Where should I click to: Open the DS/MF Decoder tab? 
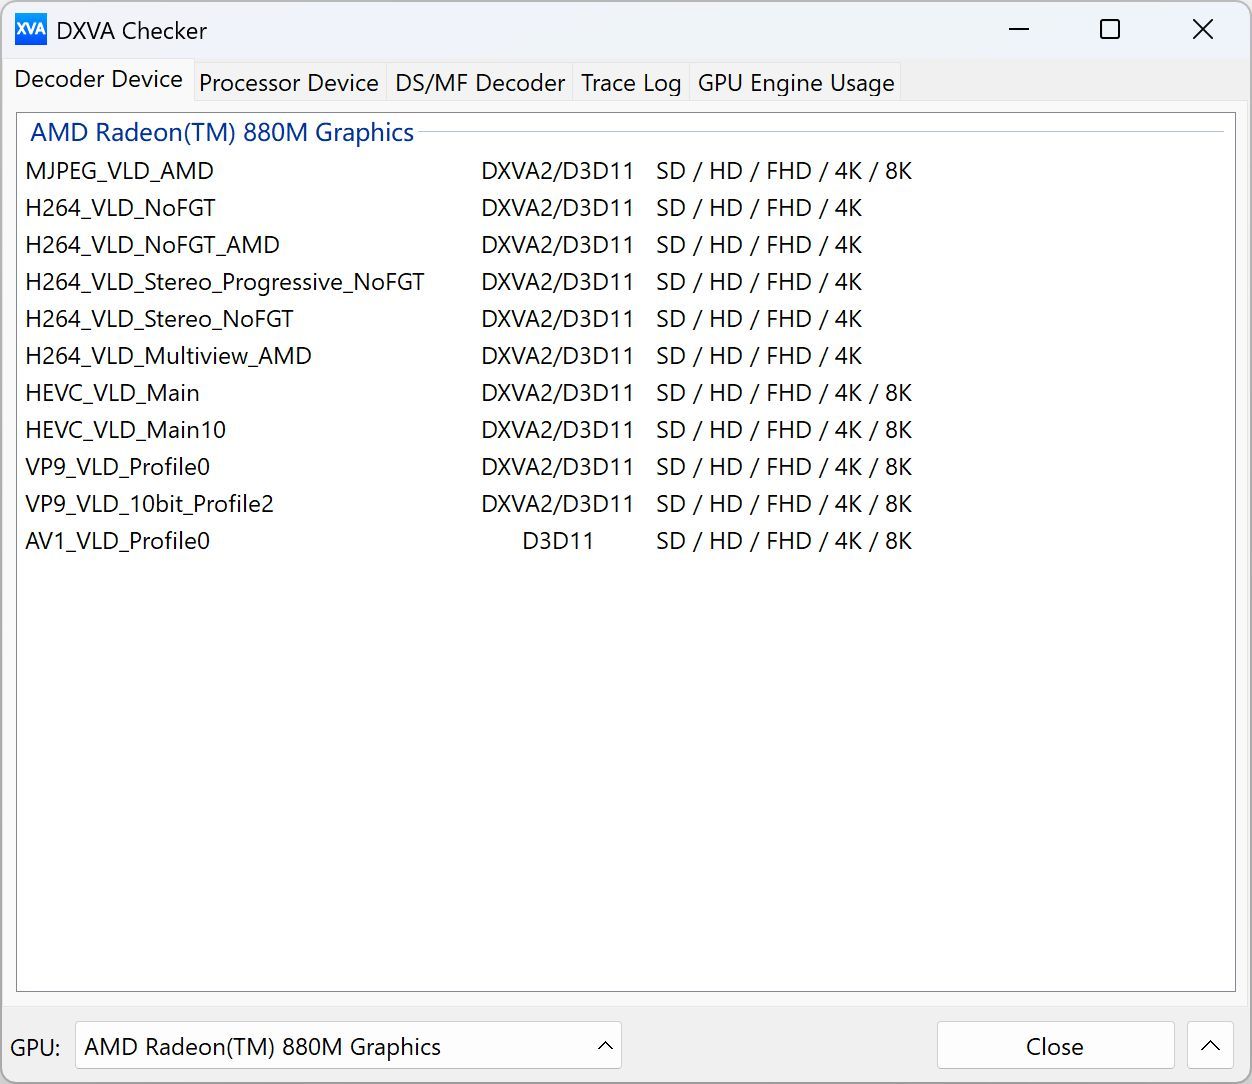click(480, 83)
